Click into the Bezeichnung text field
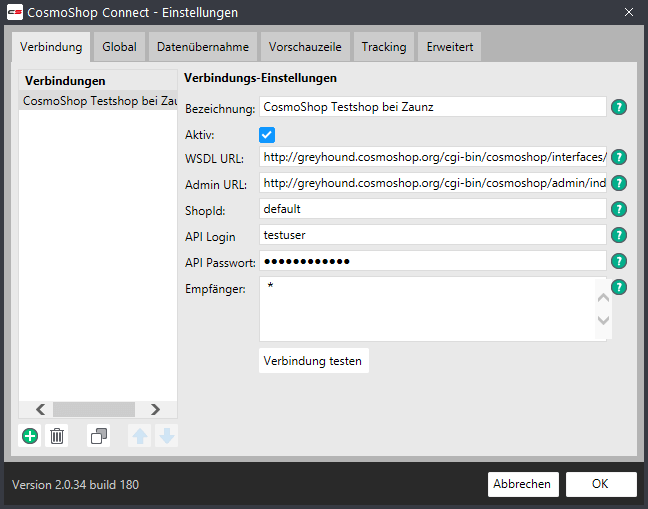 pyautogui.click(x=433, y=107)
